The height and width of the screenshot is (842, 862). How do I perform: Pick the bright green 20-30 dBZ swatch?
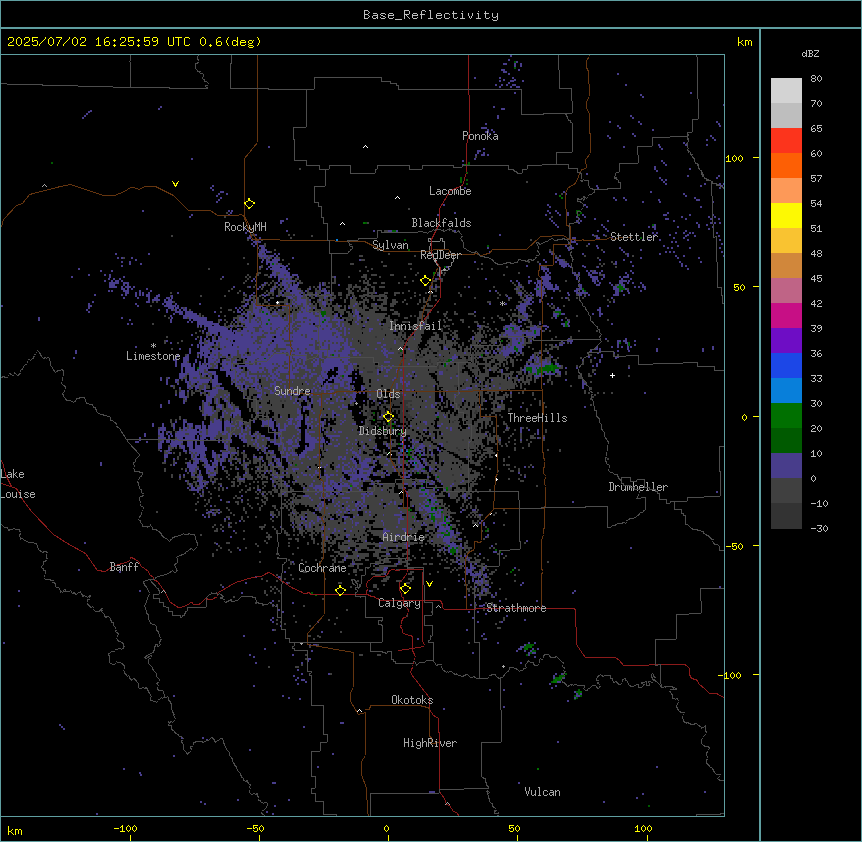click(786, 416)
